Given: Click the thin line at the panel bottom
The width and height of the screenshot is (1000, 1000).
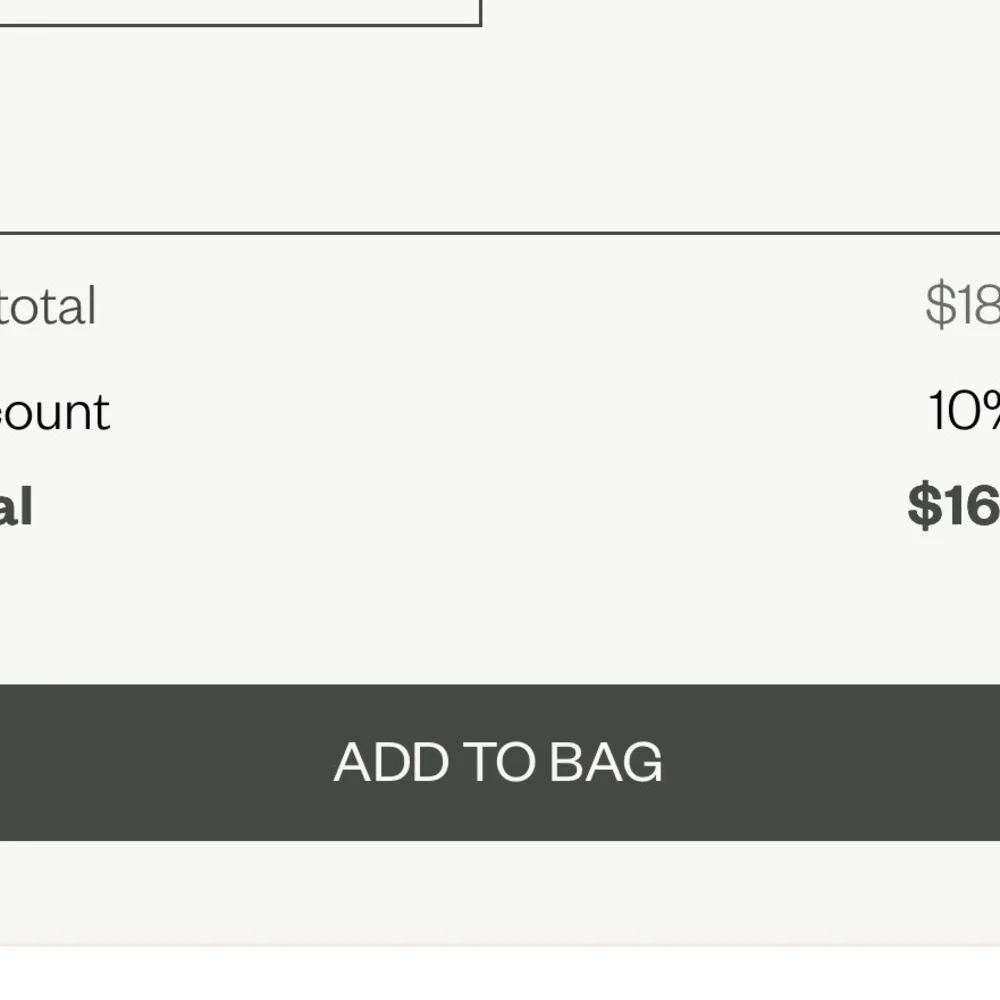Looking at the screenshot, I should [x=500, y=945].
